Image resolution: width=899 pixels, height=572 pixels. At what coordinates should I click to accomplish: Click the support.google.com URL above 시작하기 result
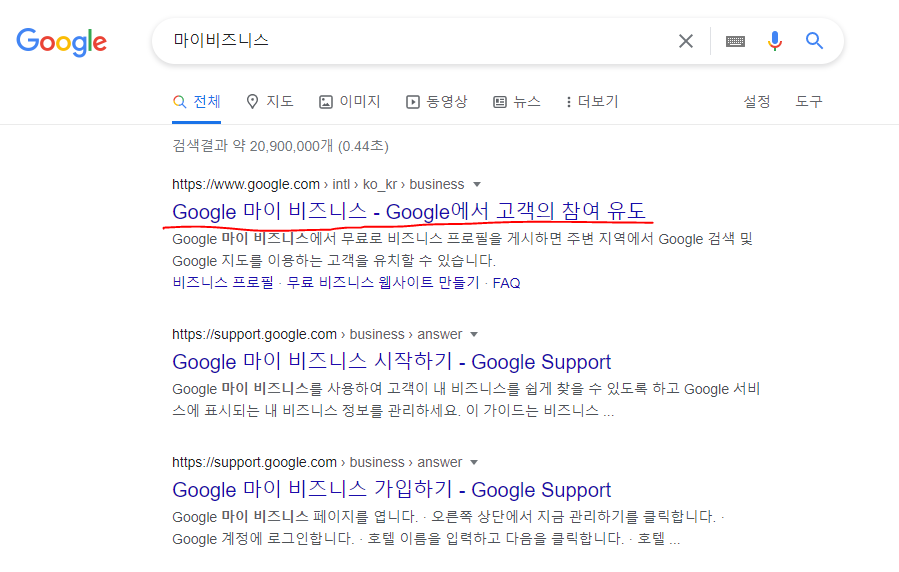pos(317,334)
